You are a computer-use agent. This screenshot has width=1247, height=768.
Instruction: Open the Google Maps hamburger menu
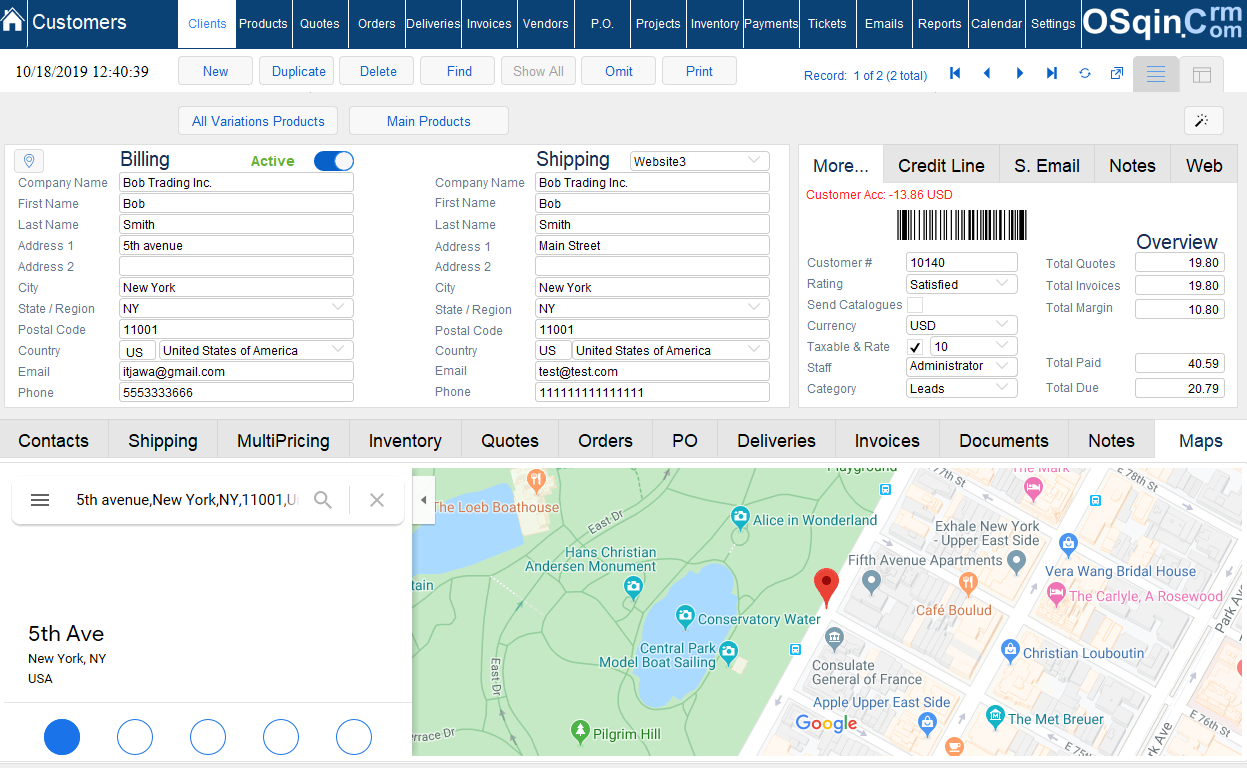coord(40,500)
